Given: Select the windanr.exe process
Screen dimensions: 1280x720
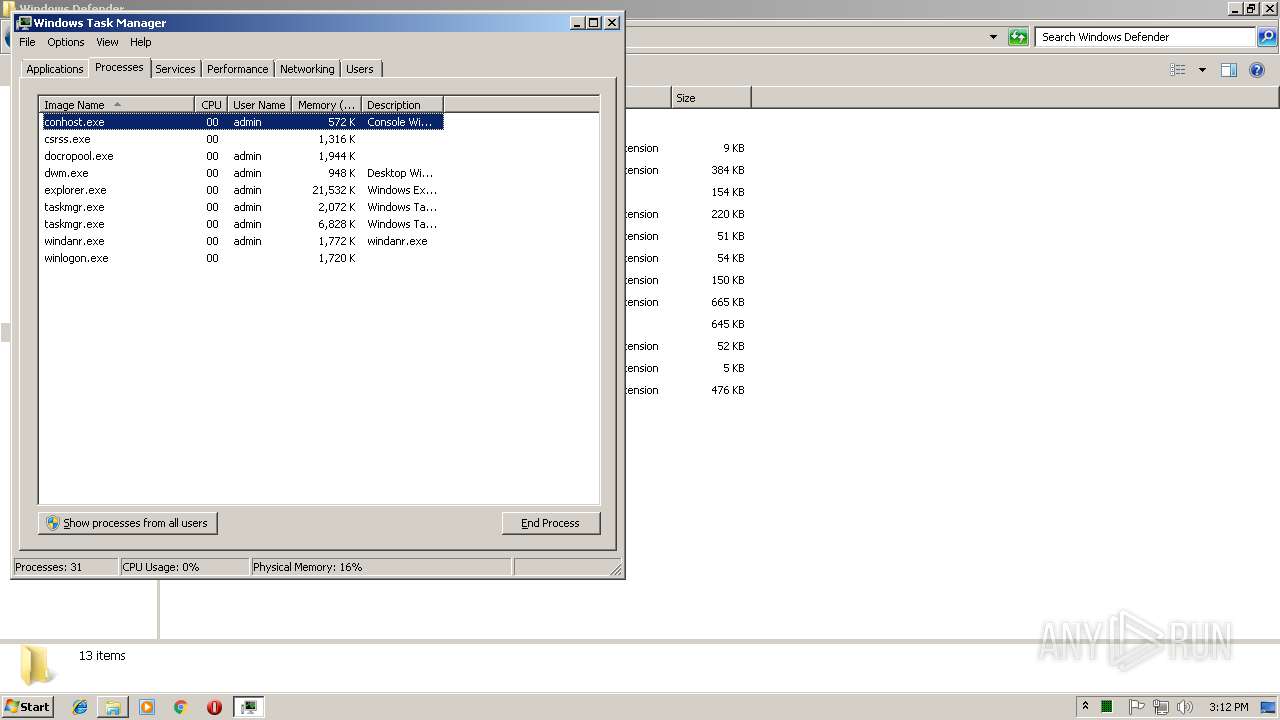Looking at the screenshot, I should click(x=243, y=241).
